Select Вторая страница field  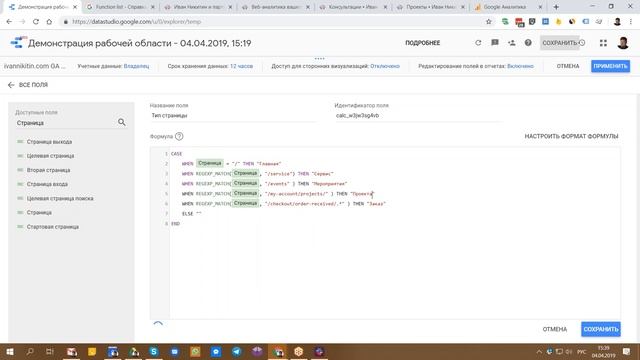48,170
